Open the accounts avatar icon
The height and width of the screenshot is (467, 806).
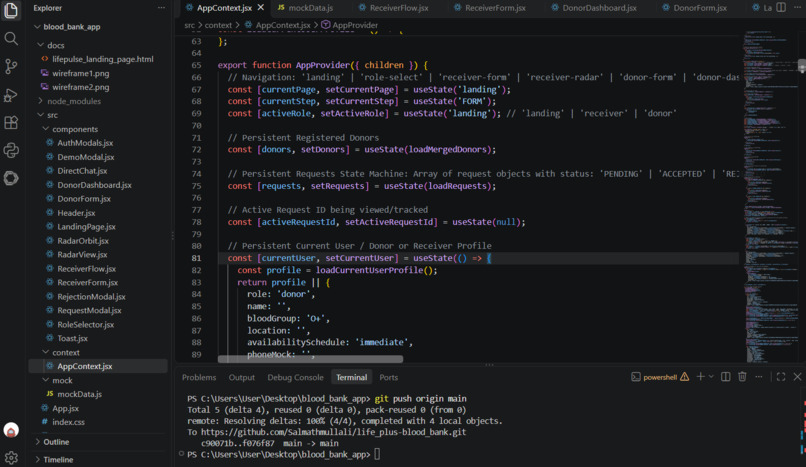tap(11, 430)
